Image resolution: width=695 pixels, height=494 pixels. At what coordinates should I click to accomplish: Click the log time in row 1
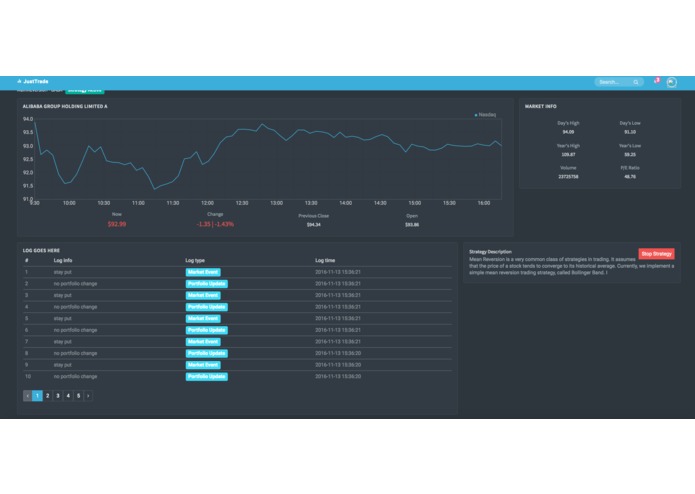pos(338,272)
